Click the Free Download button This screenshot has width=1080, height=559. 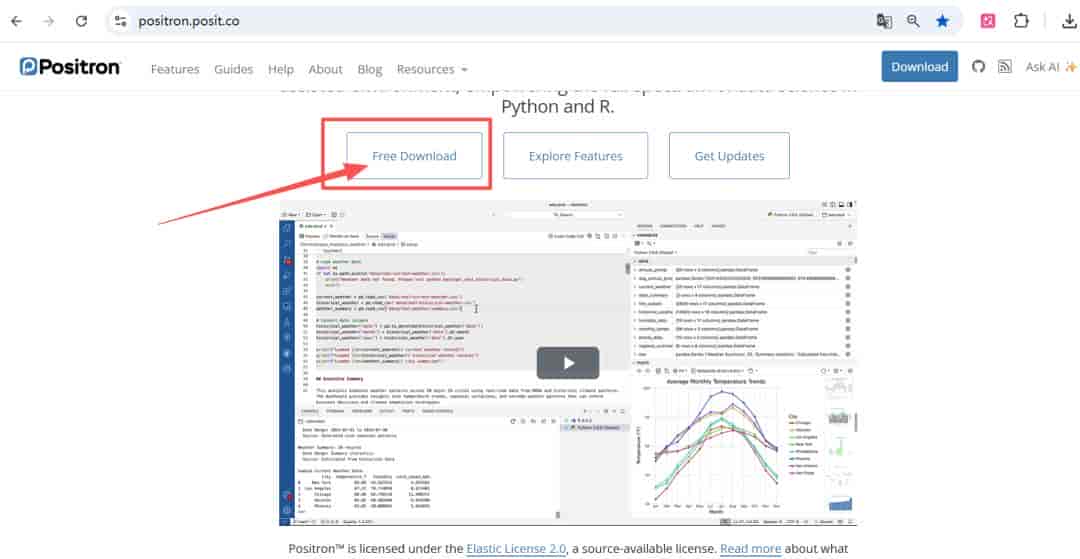(x=414, y=156)
